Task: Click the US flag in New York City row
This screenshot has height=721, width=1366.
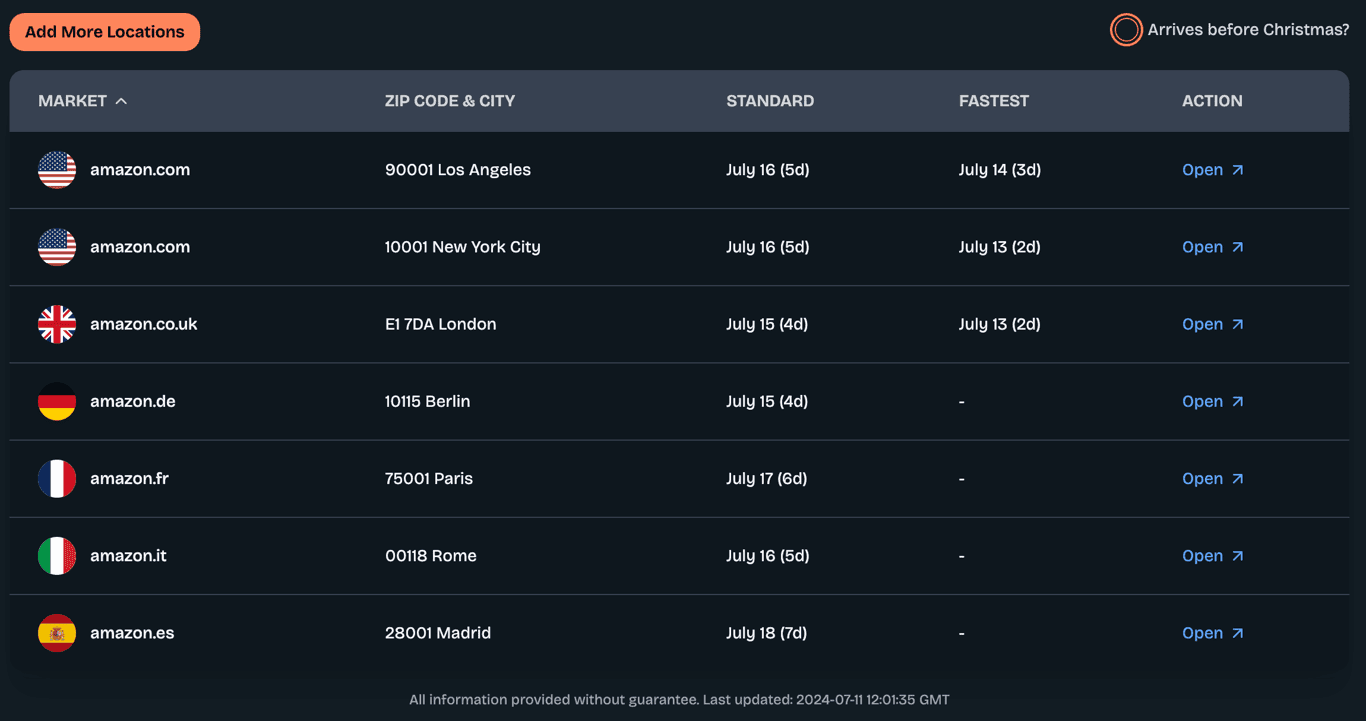Action: point(57,247)
